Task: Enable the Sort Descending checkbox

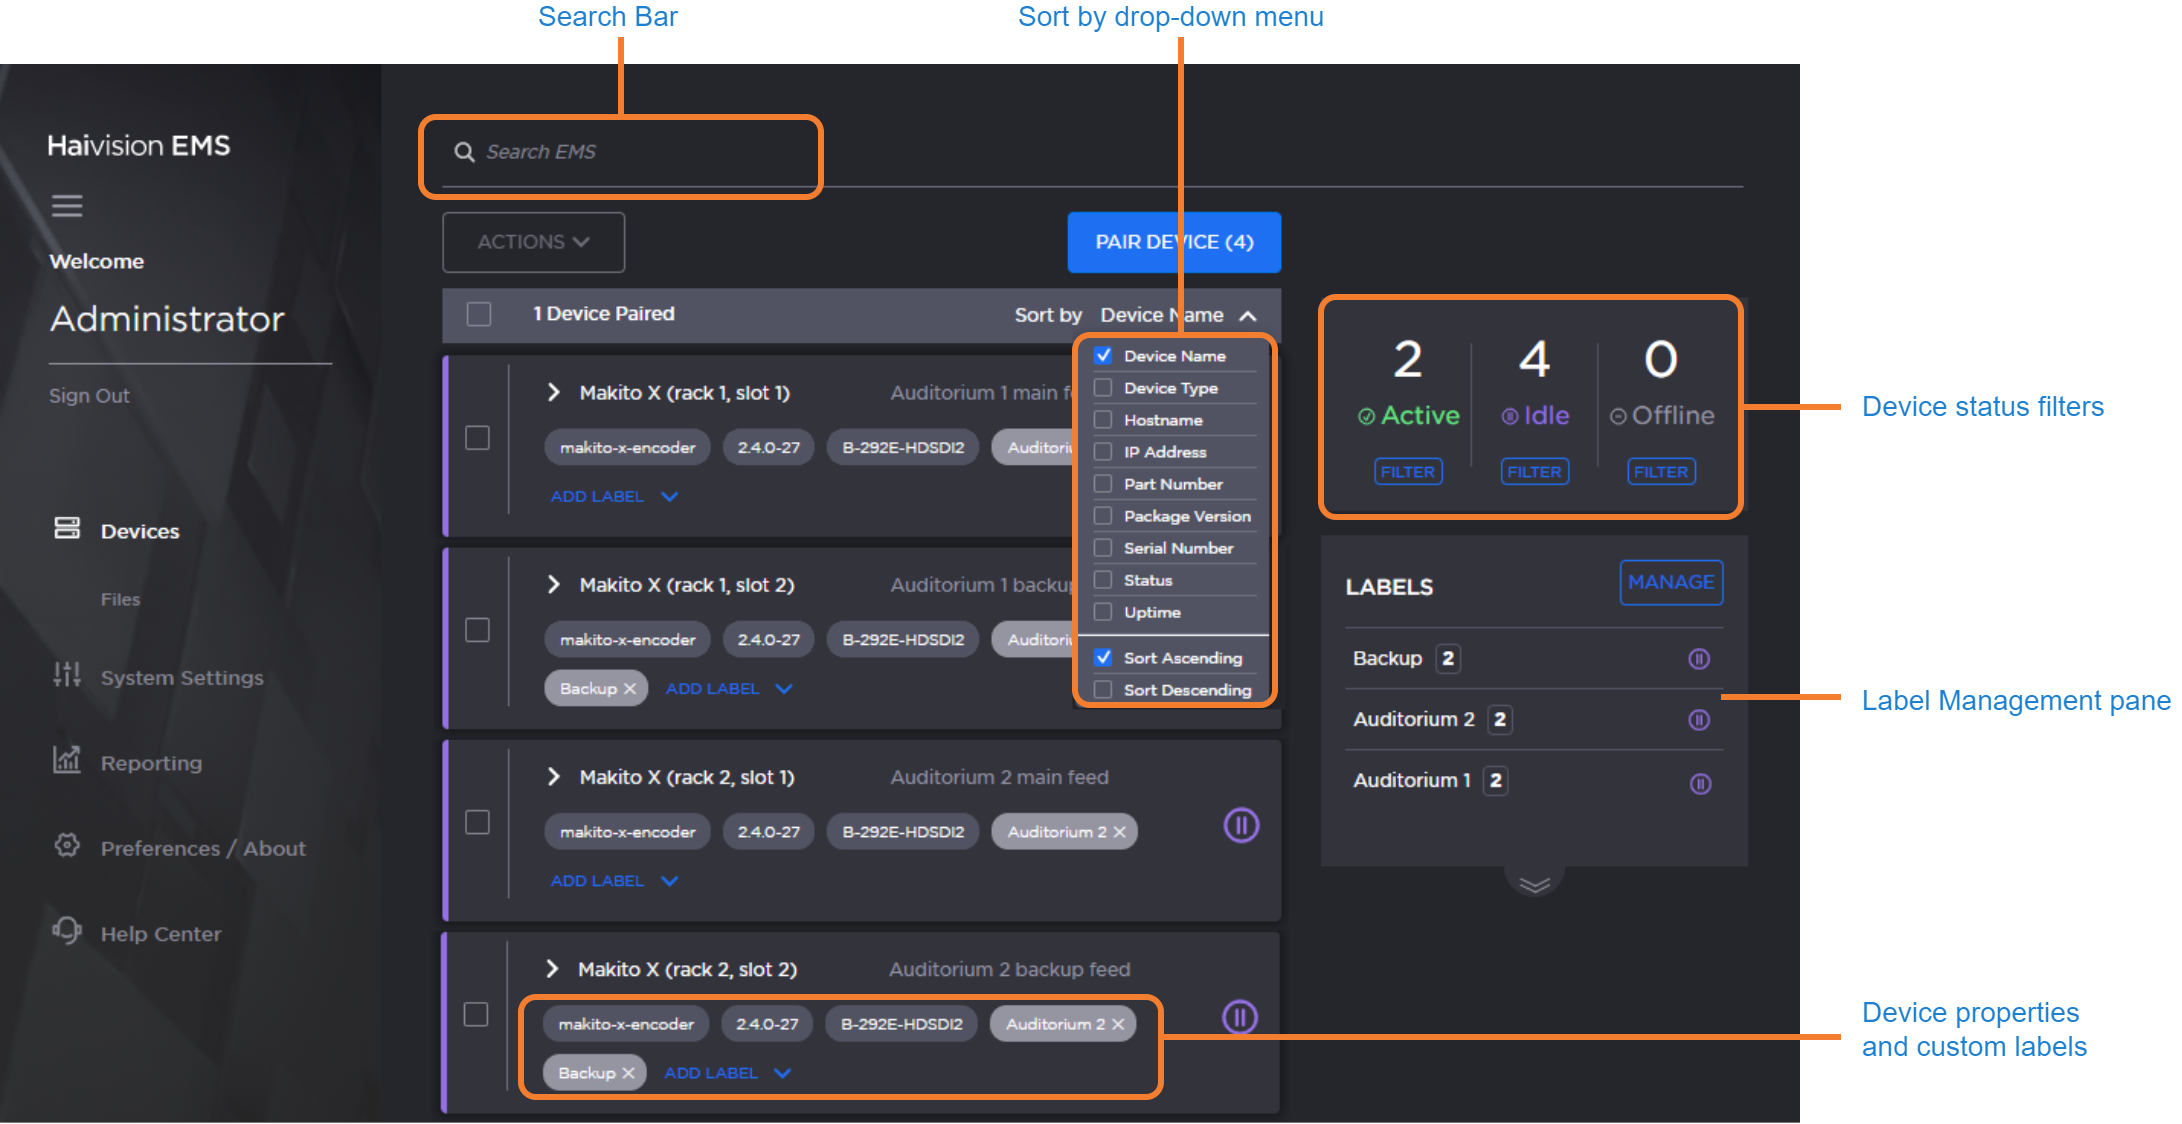Action: [x=1103, y=690]
